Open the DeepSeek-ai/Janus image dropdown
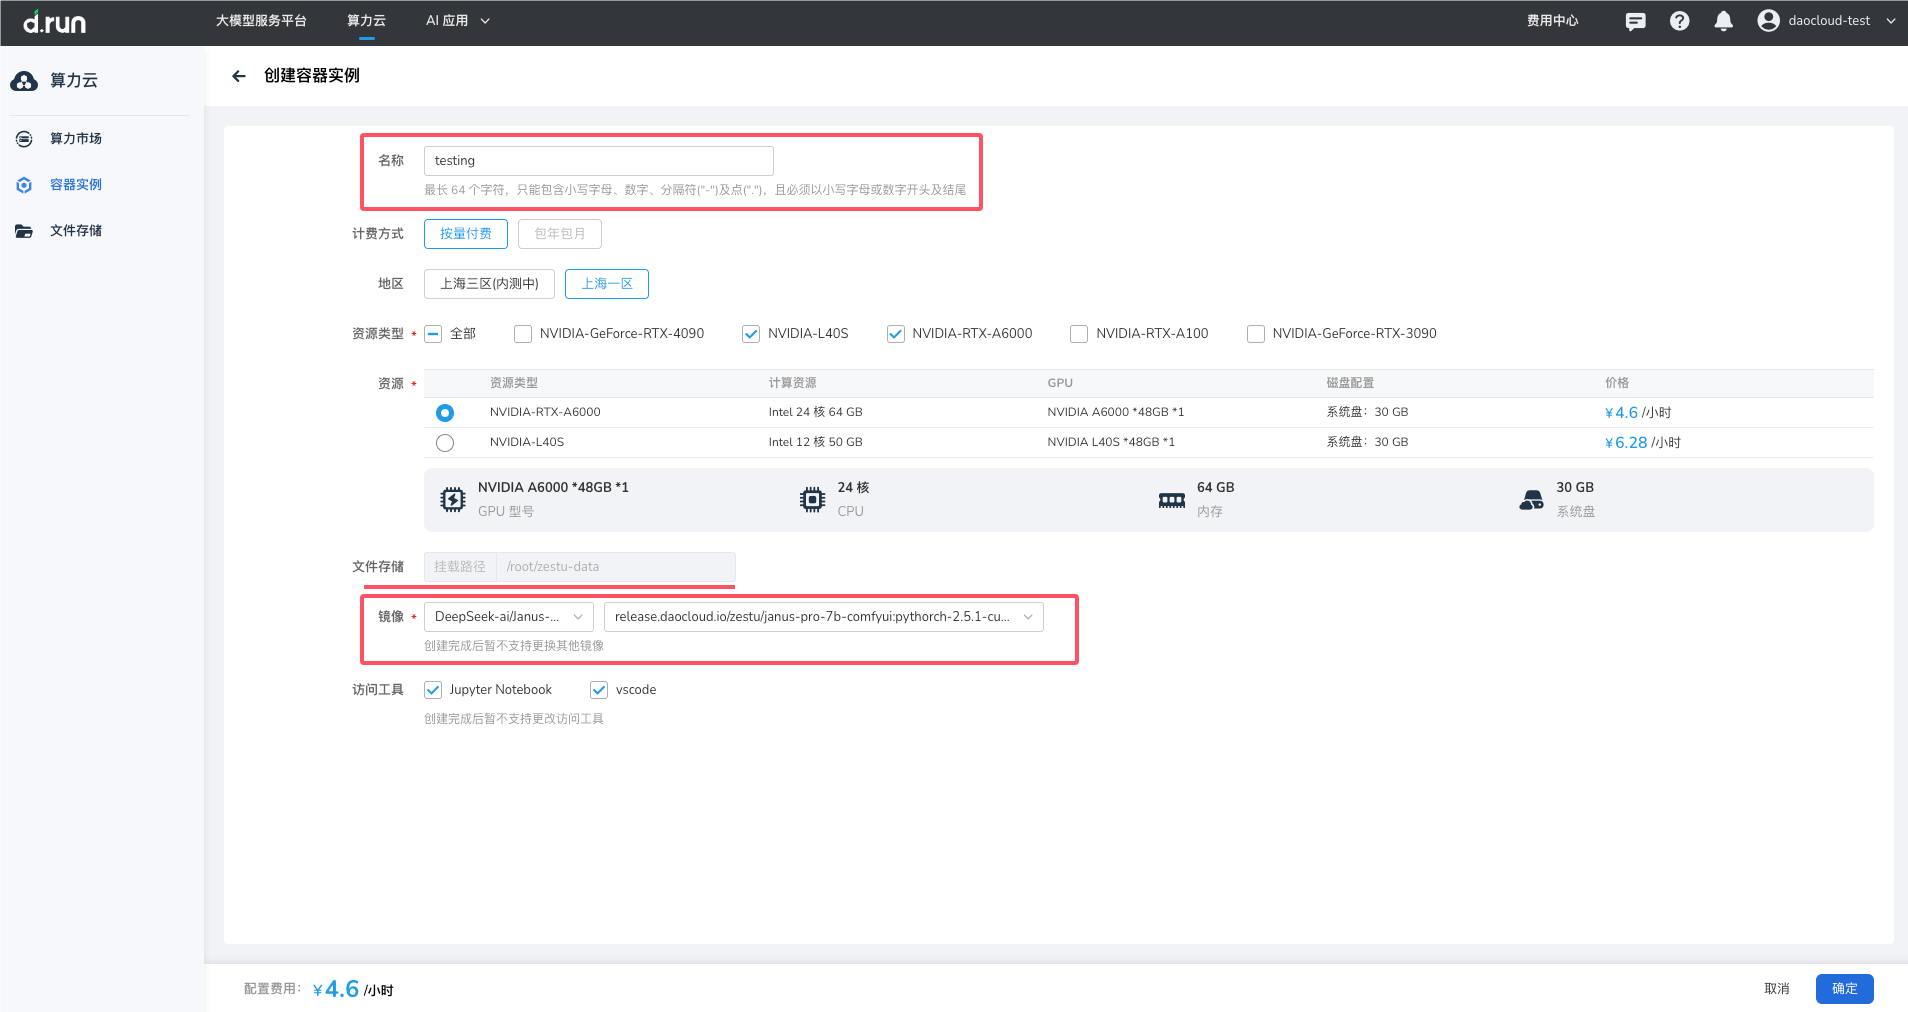 click(509, 617)
